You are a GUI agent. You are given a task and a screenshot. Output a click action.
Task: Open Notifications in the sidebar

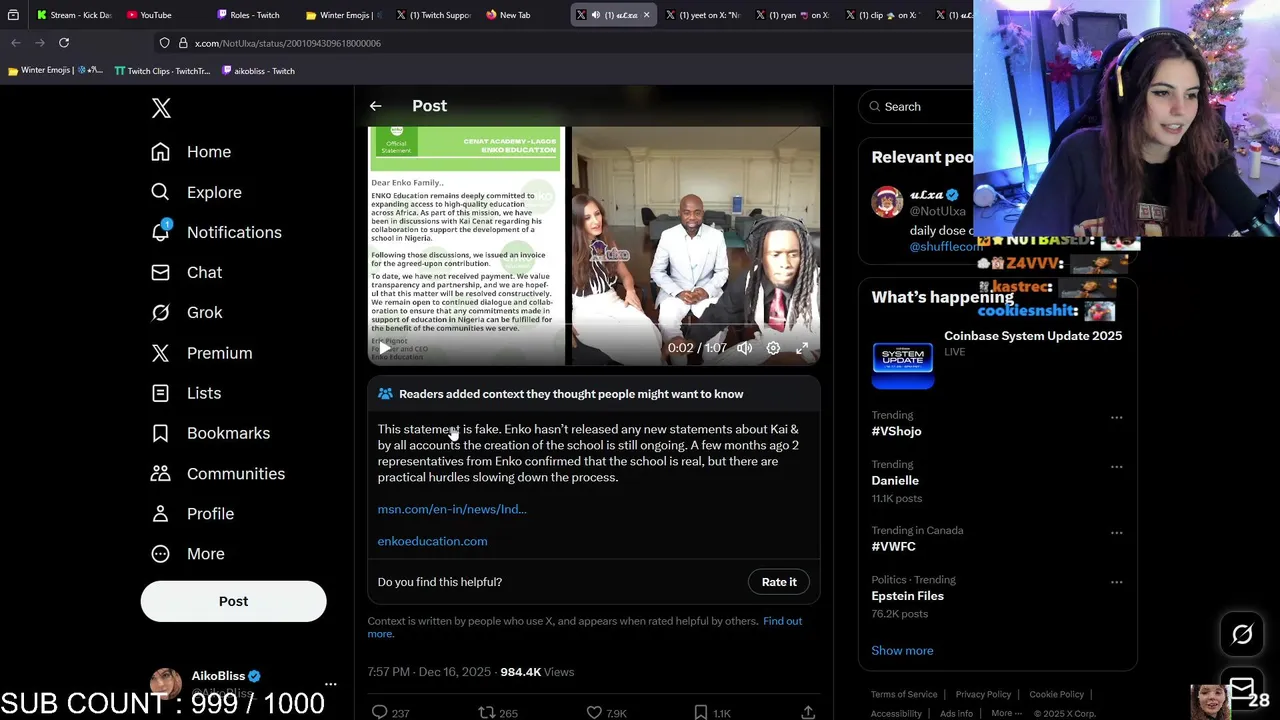216,232
